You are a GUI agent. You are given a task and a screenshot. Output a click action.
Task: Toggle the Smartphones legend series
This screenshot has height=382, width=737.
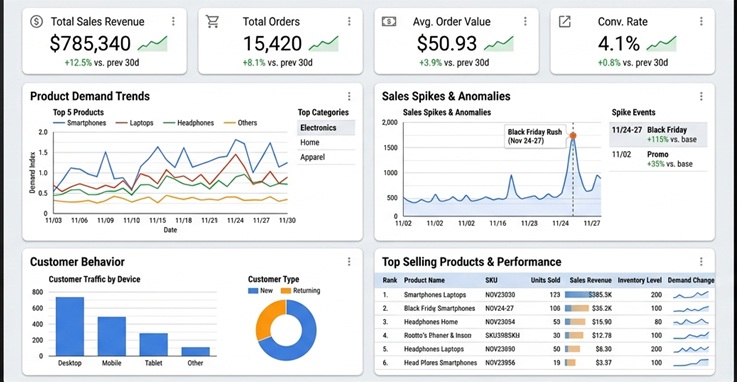pos(79,123)
